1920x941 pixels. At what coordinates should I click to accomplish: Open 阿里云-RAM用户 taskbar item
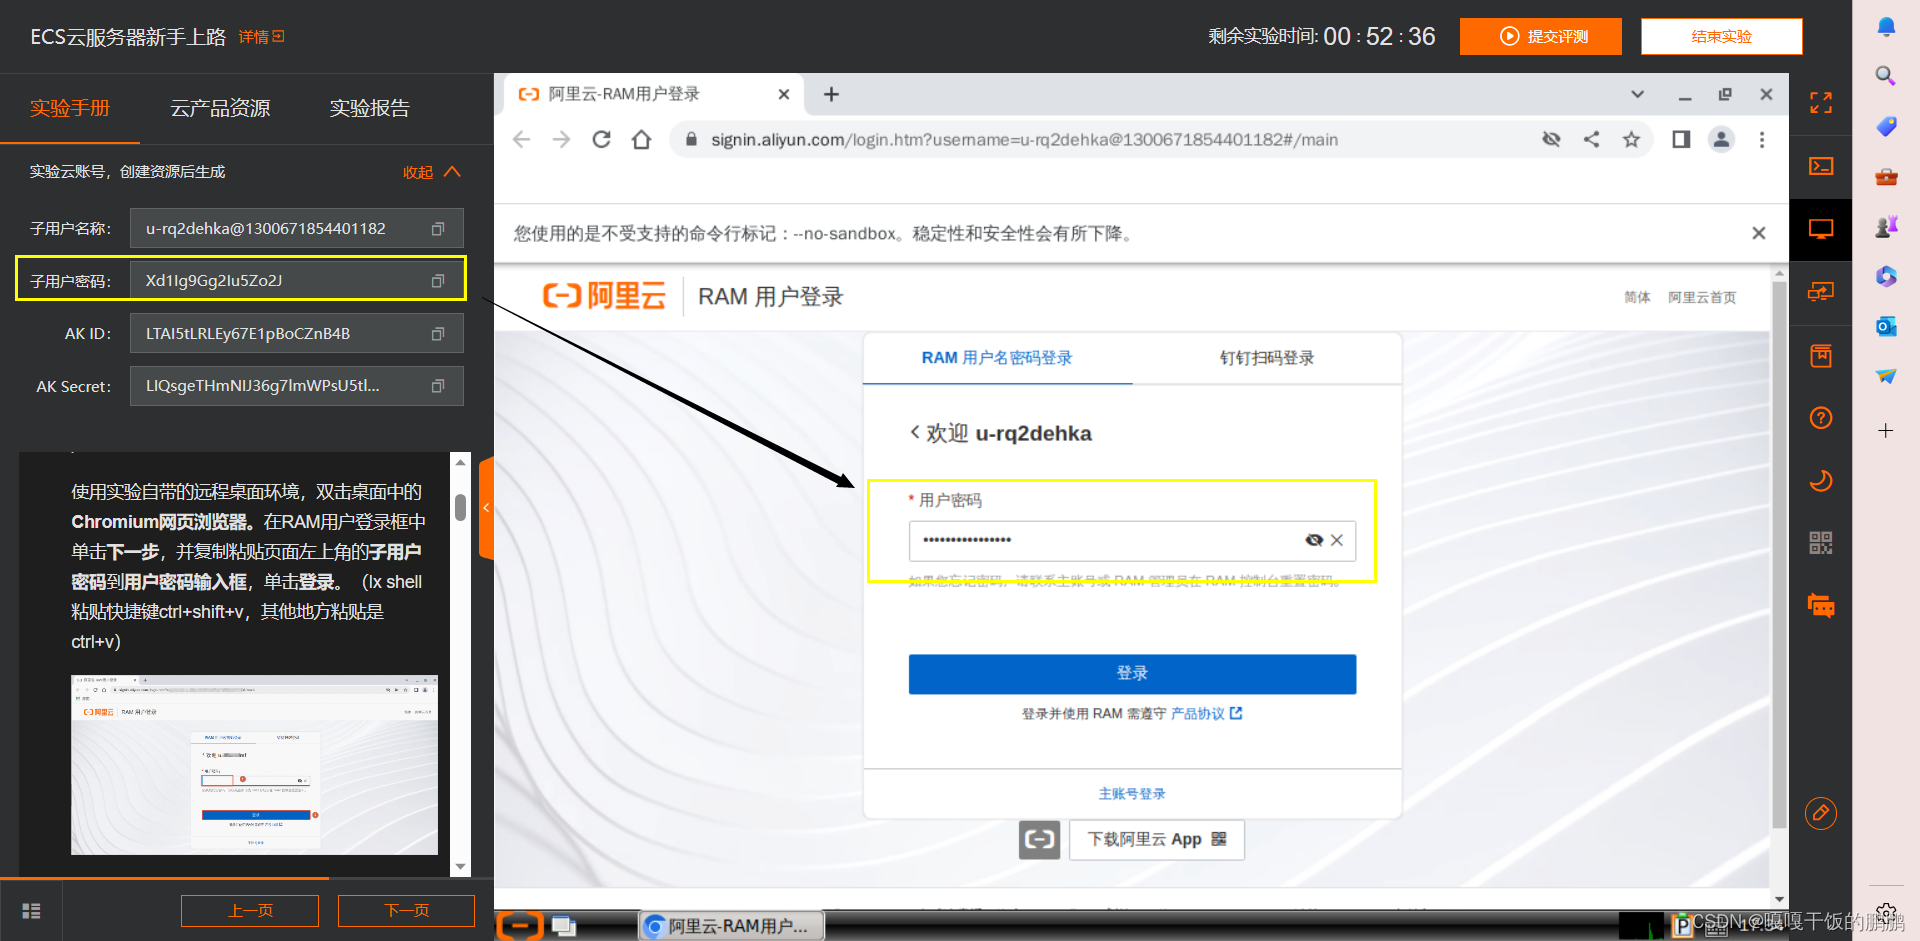(x=731, y=926)
